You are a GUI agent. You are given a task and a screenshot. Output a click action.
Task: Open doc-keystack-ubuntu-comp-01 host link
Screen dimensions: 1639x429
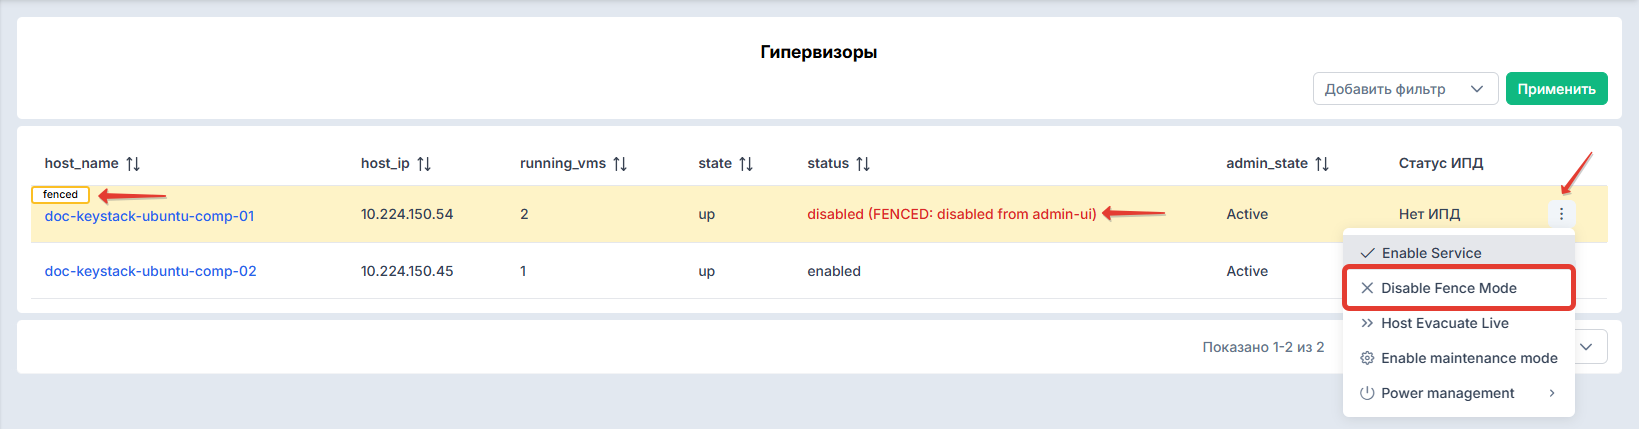pos(150,216)
